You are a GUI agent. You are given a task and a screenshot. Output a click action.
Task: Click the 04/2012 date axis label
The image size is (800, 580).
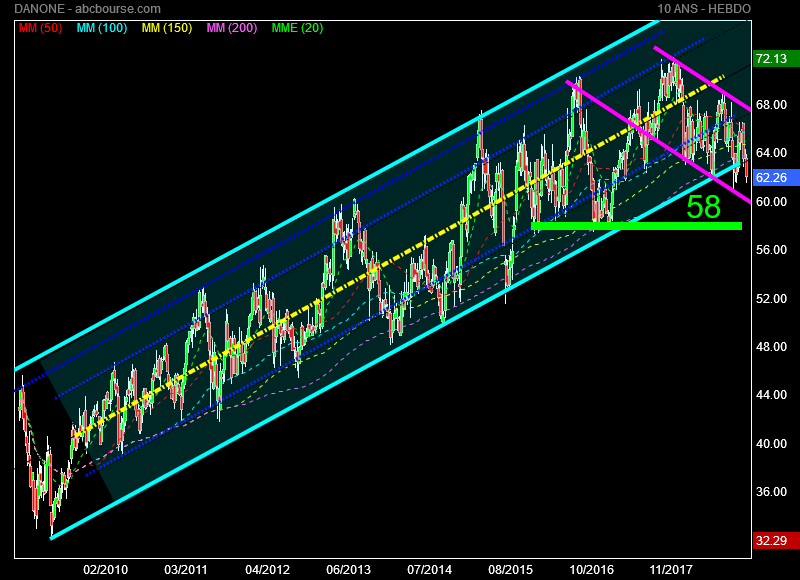click(x=267, y=569)
